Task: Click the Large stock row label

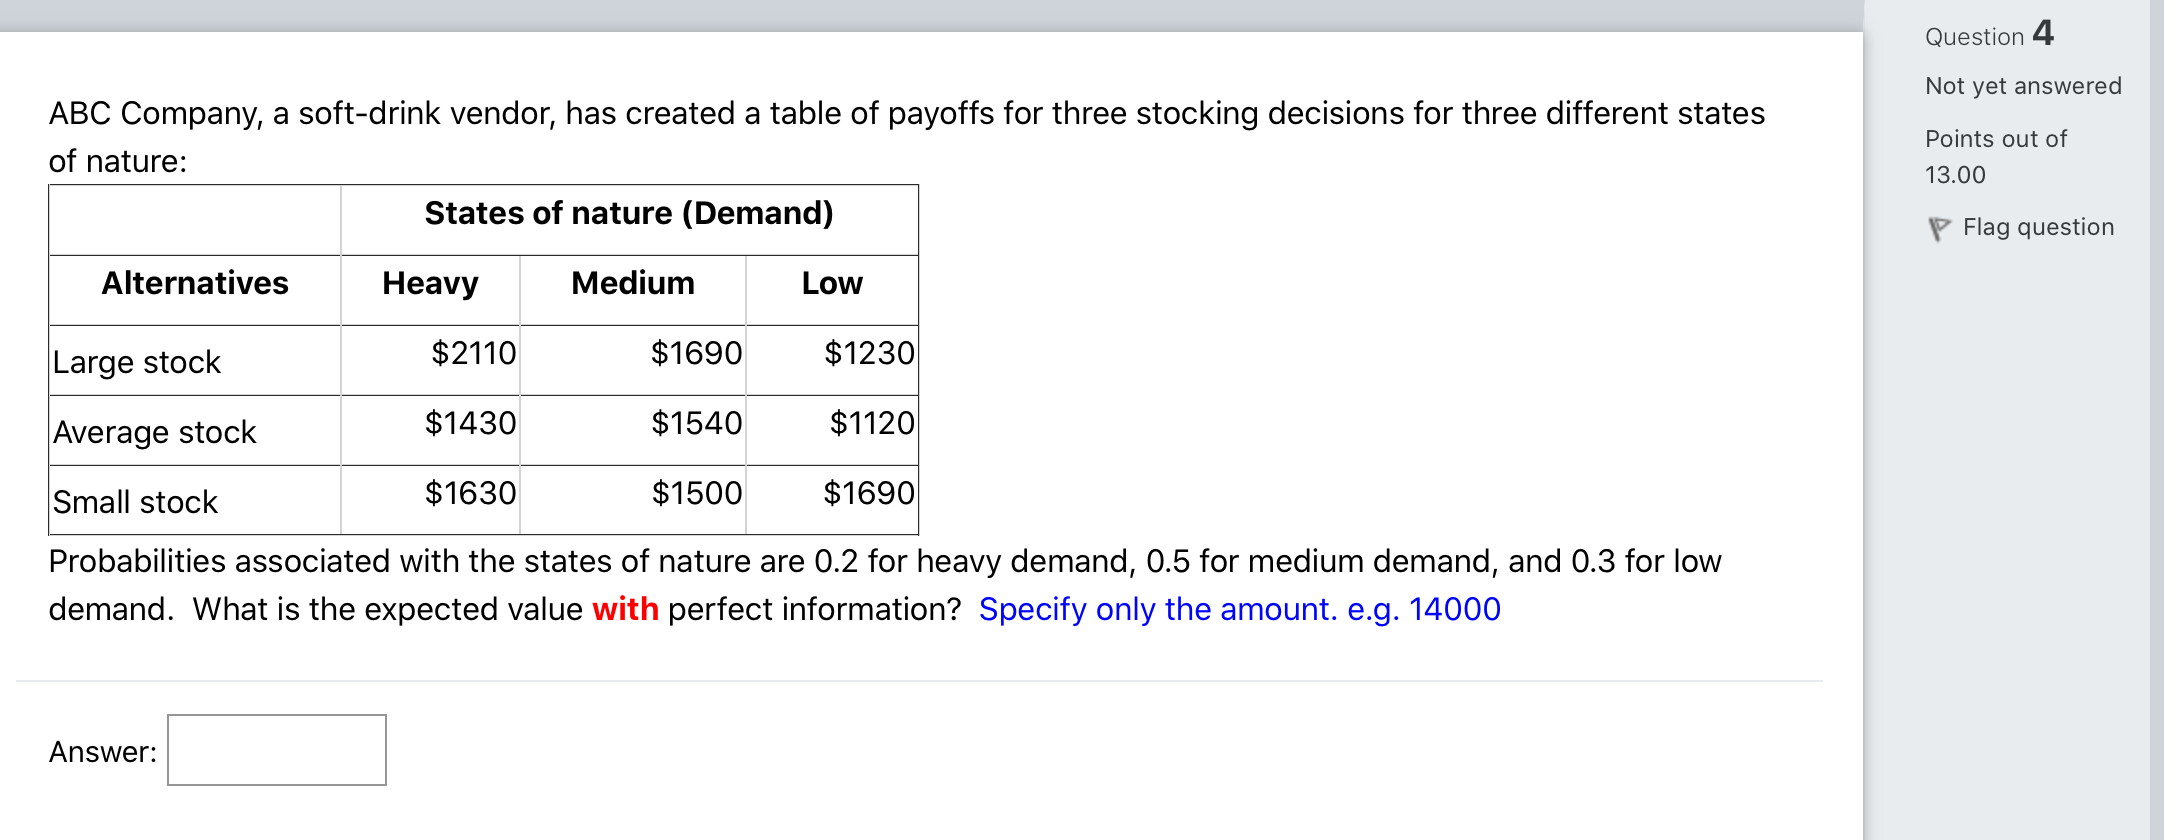Action: pos(137,362)
